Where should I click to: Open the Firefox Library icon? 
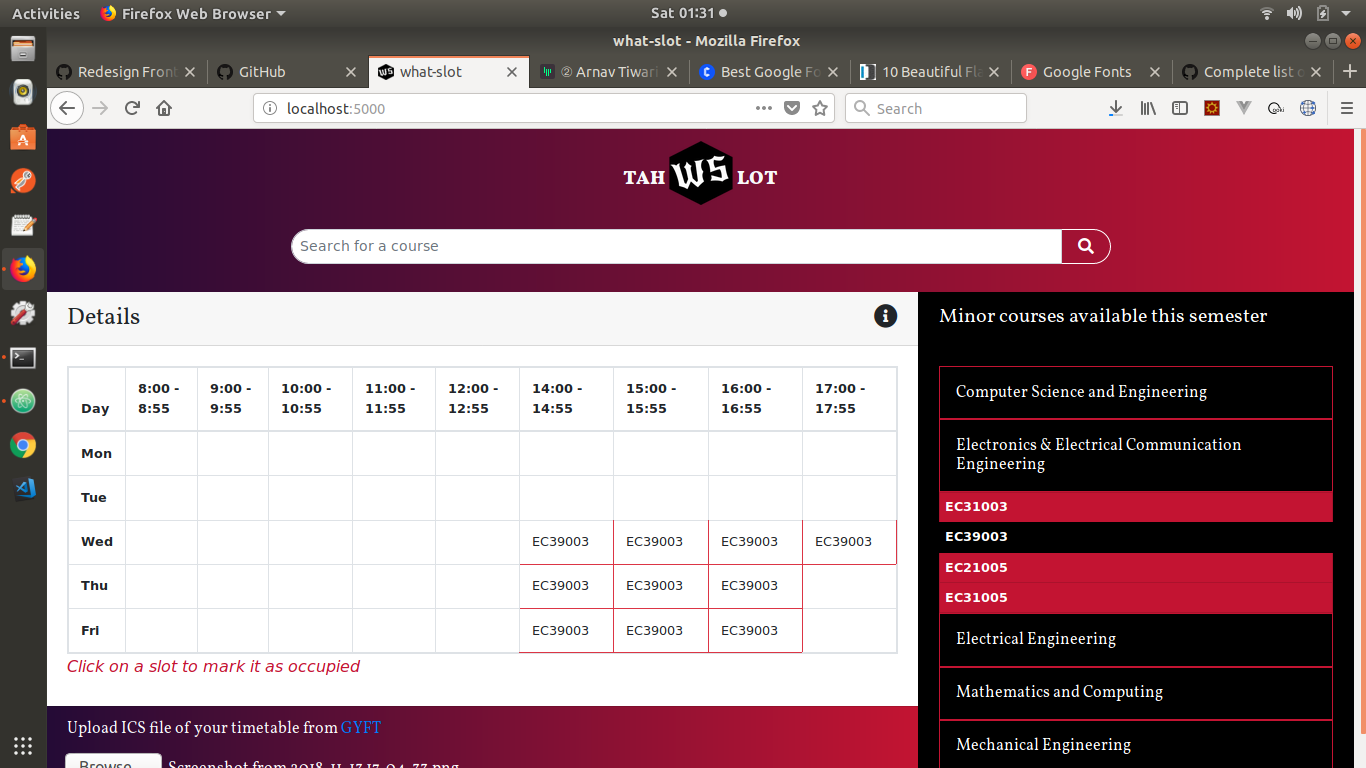[x=1148, y=108]
